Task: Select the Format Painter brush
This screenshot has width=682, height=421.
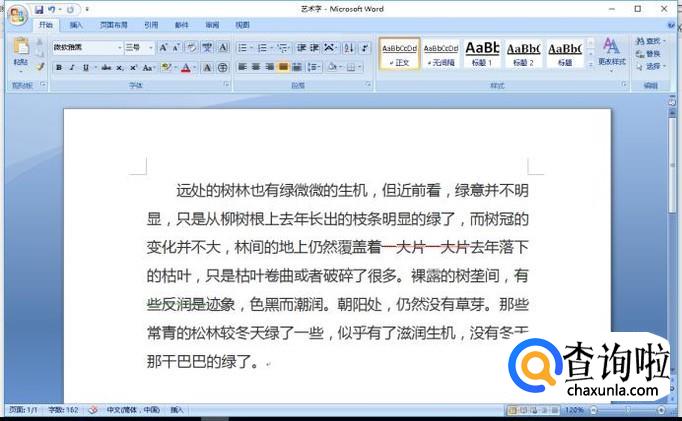Action: [41, 67]
